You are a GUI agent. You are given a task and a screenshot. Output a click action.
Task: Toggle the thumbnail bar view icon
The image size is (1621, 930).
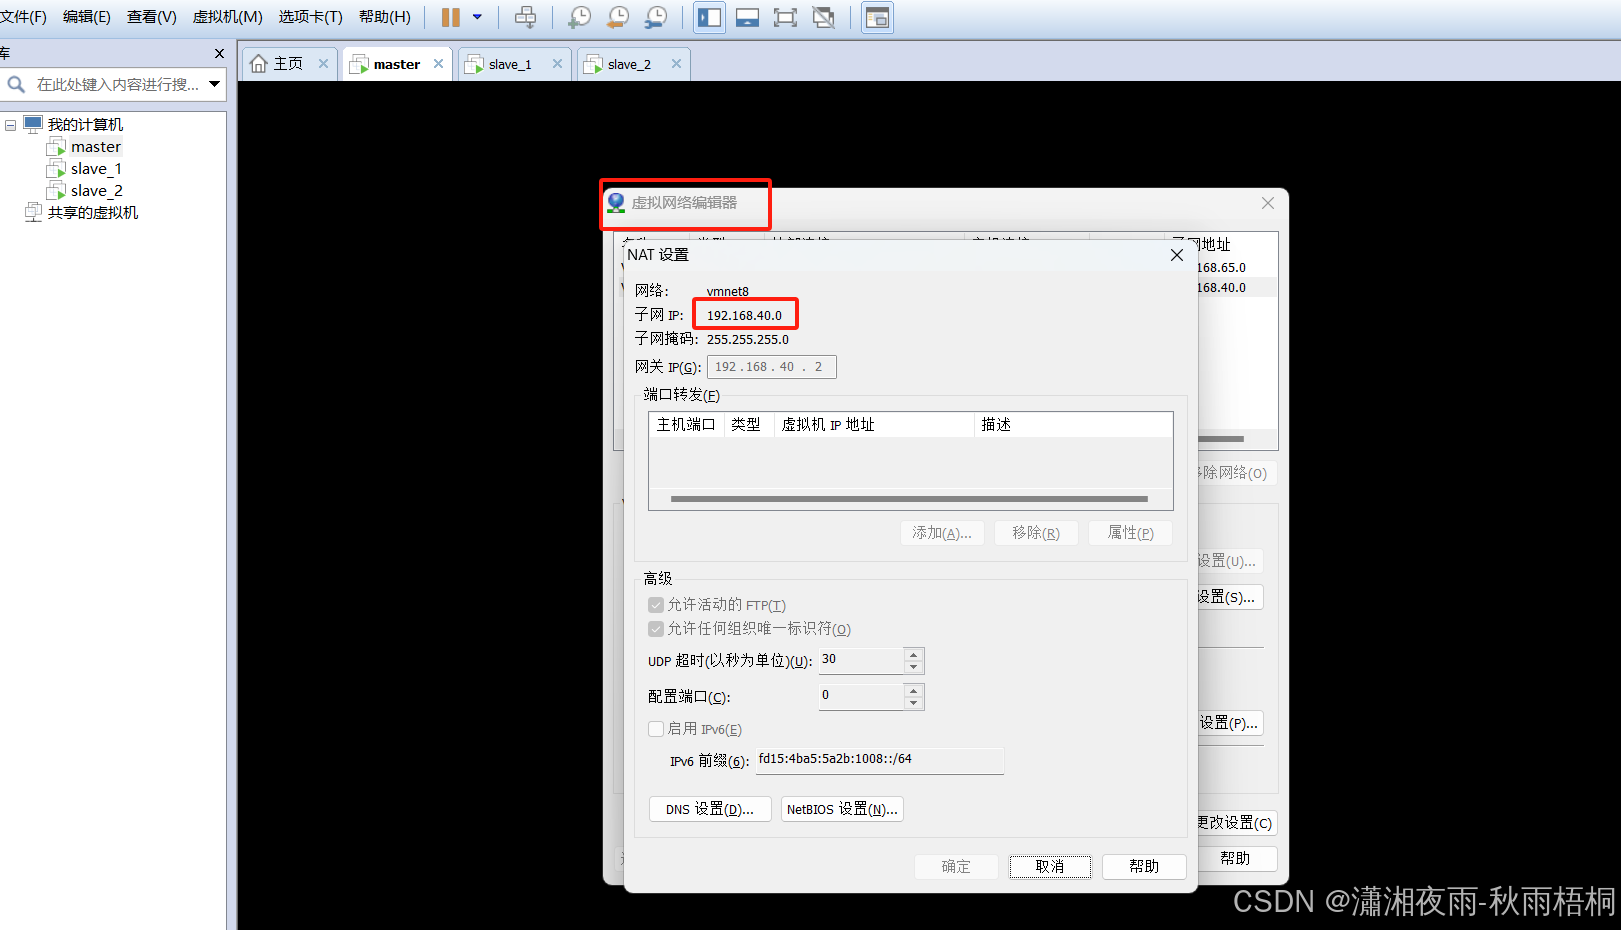coord(747,17)
